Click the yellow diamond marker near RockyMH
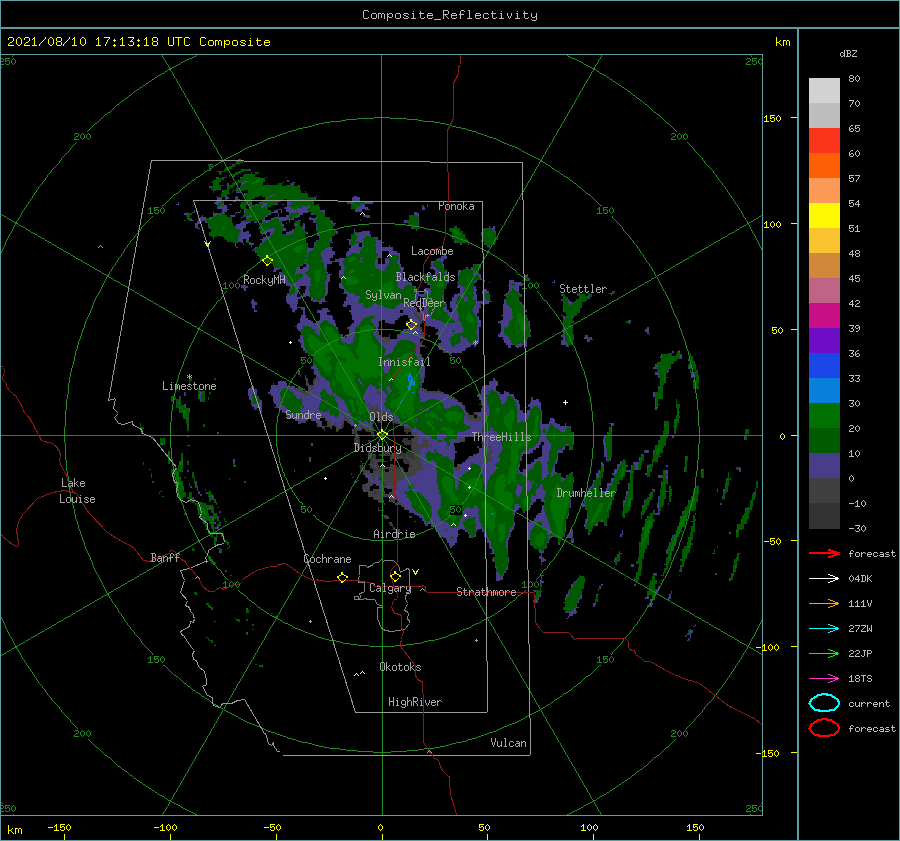The height and width of the screenshot is (841, 900). click(x=267, y=261)
